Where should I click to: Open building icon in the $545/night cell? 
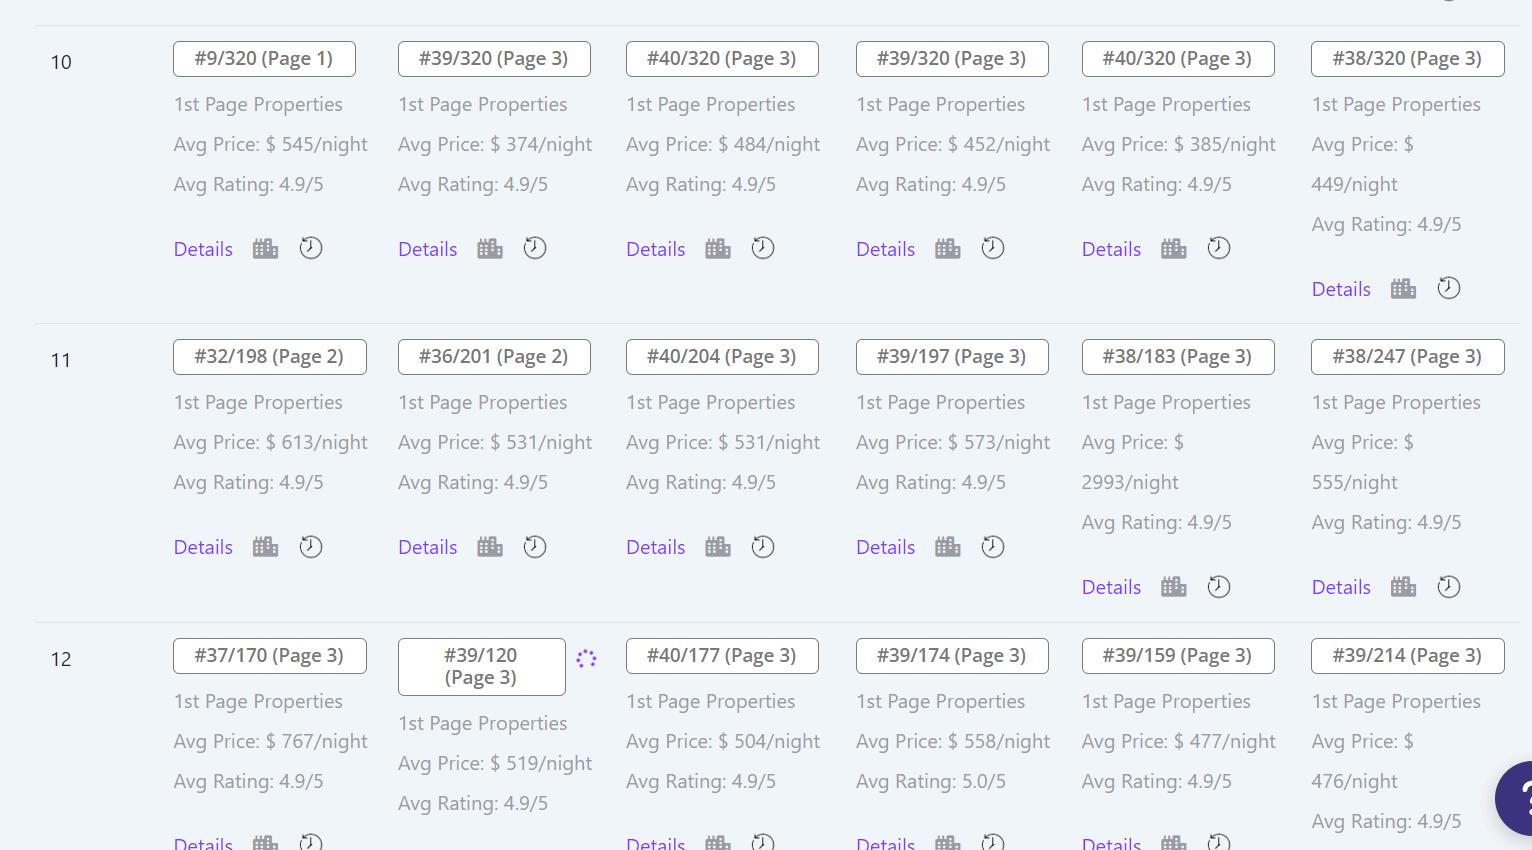265,248
